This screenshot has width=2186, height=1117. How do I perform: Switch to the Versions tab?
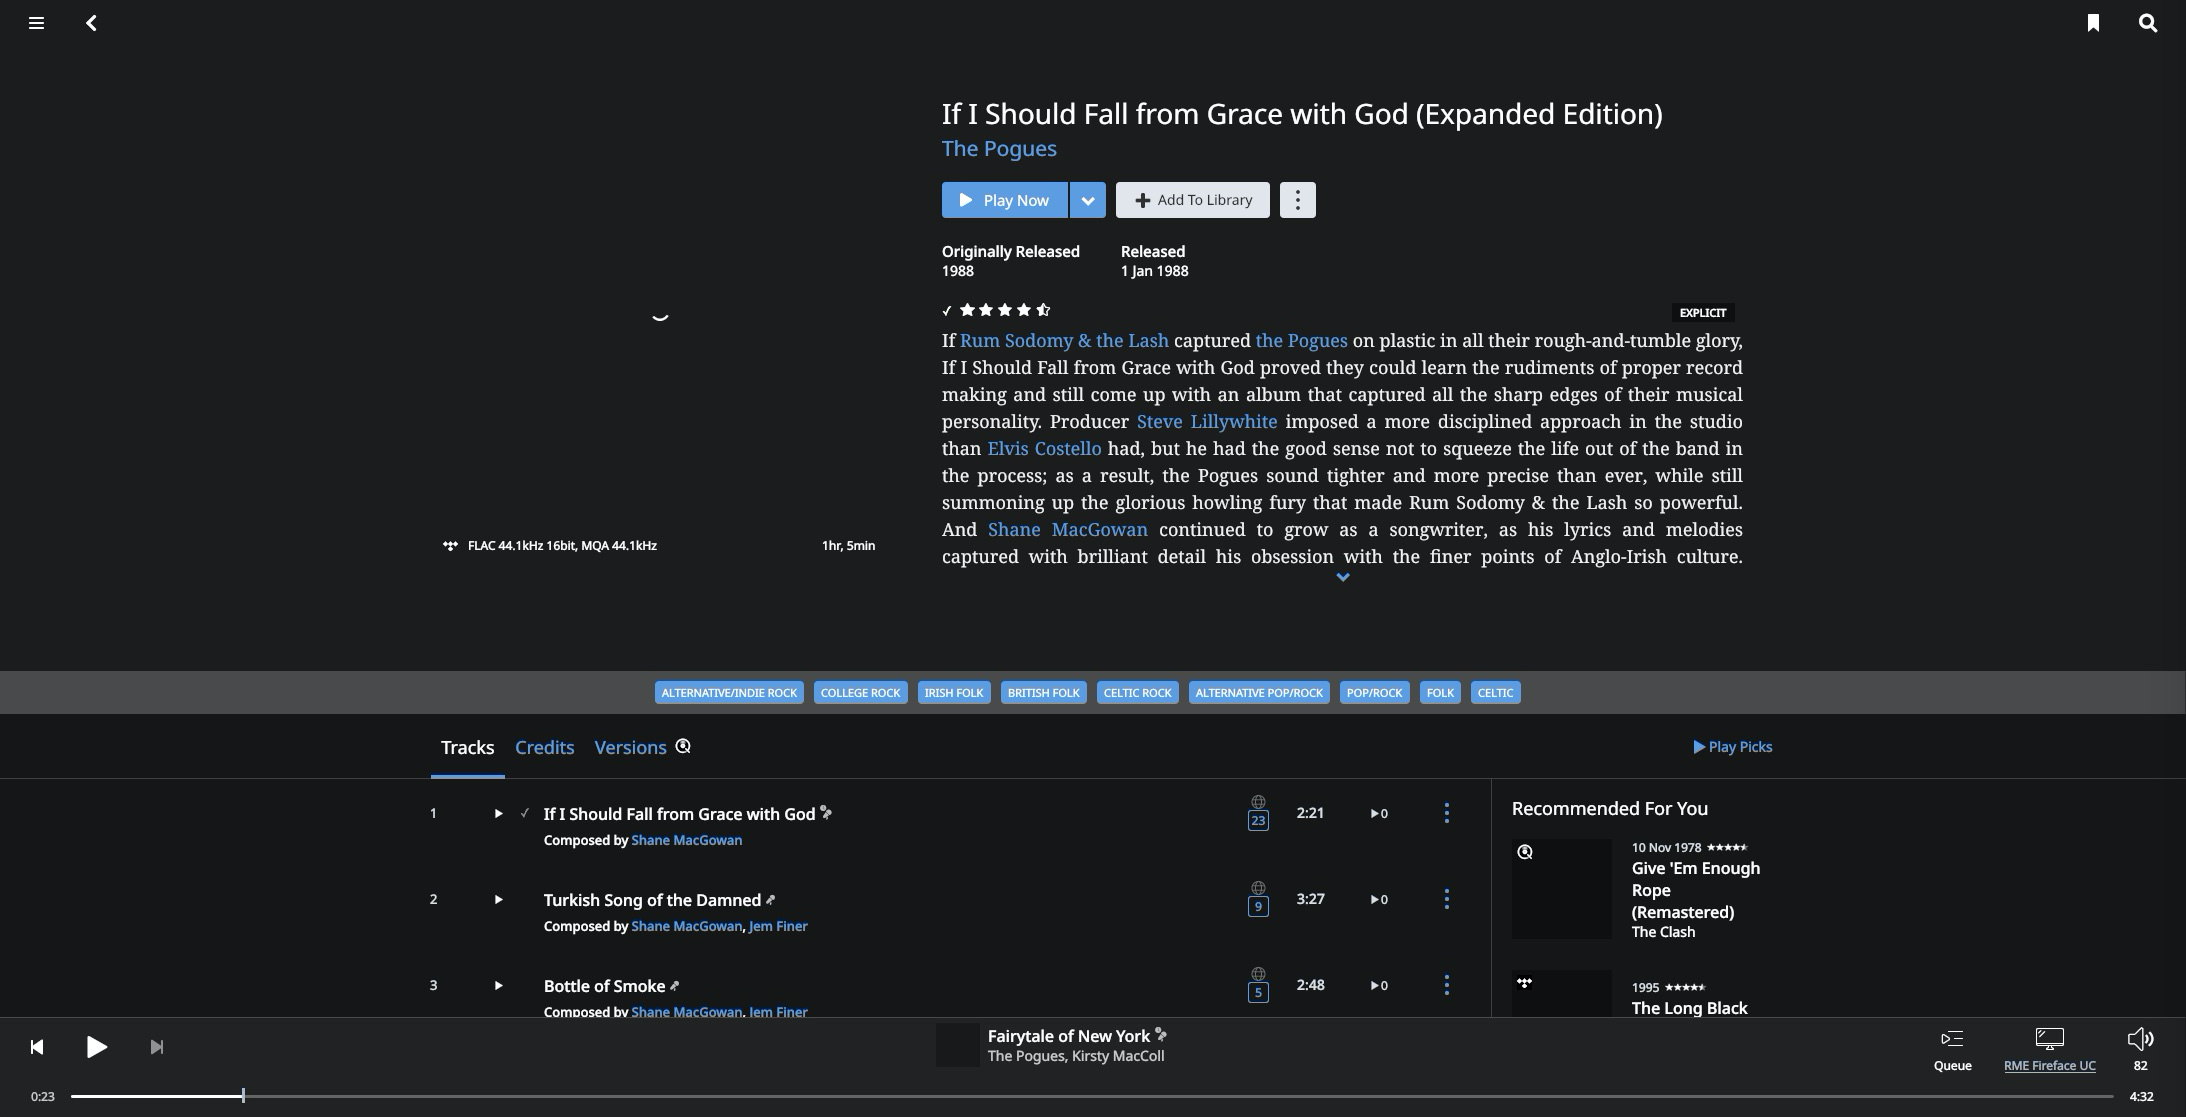[630, 748]
